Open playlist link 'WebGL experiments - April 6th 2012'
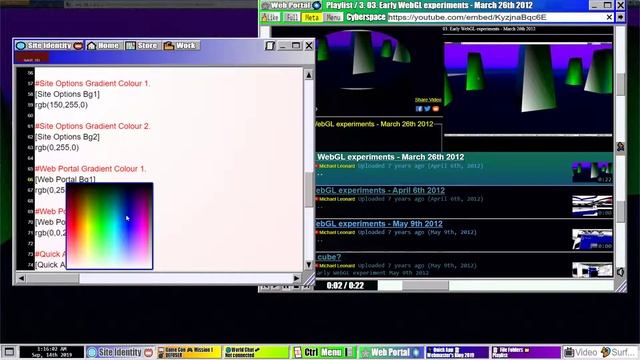This screenshot has height=360, width=640. 380,190
